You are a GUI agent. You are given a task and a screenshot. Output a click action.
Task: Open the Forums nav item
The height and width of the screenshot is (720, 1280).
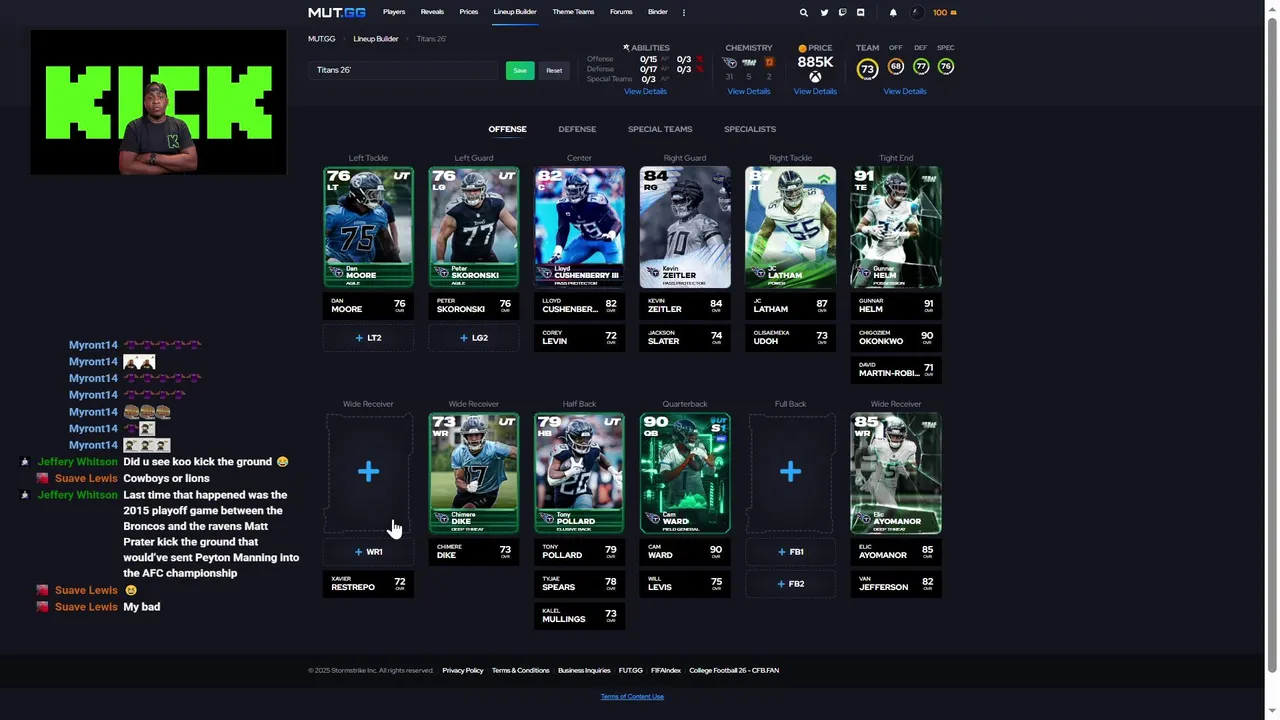point(621,12)
